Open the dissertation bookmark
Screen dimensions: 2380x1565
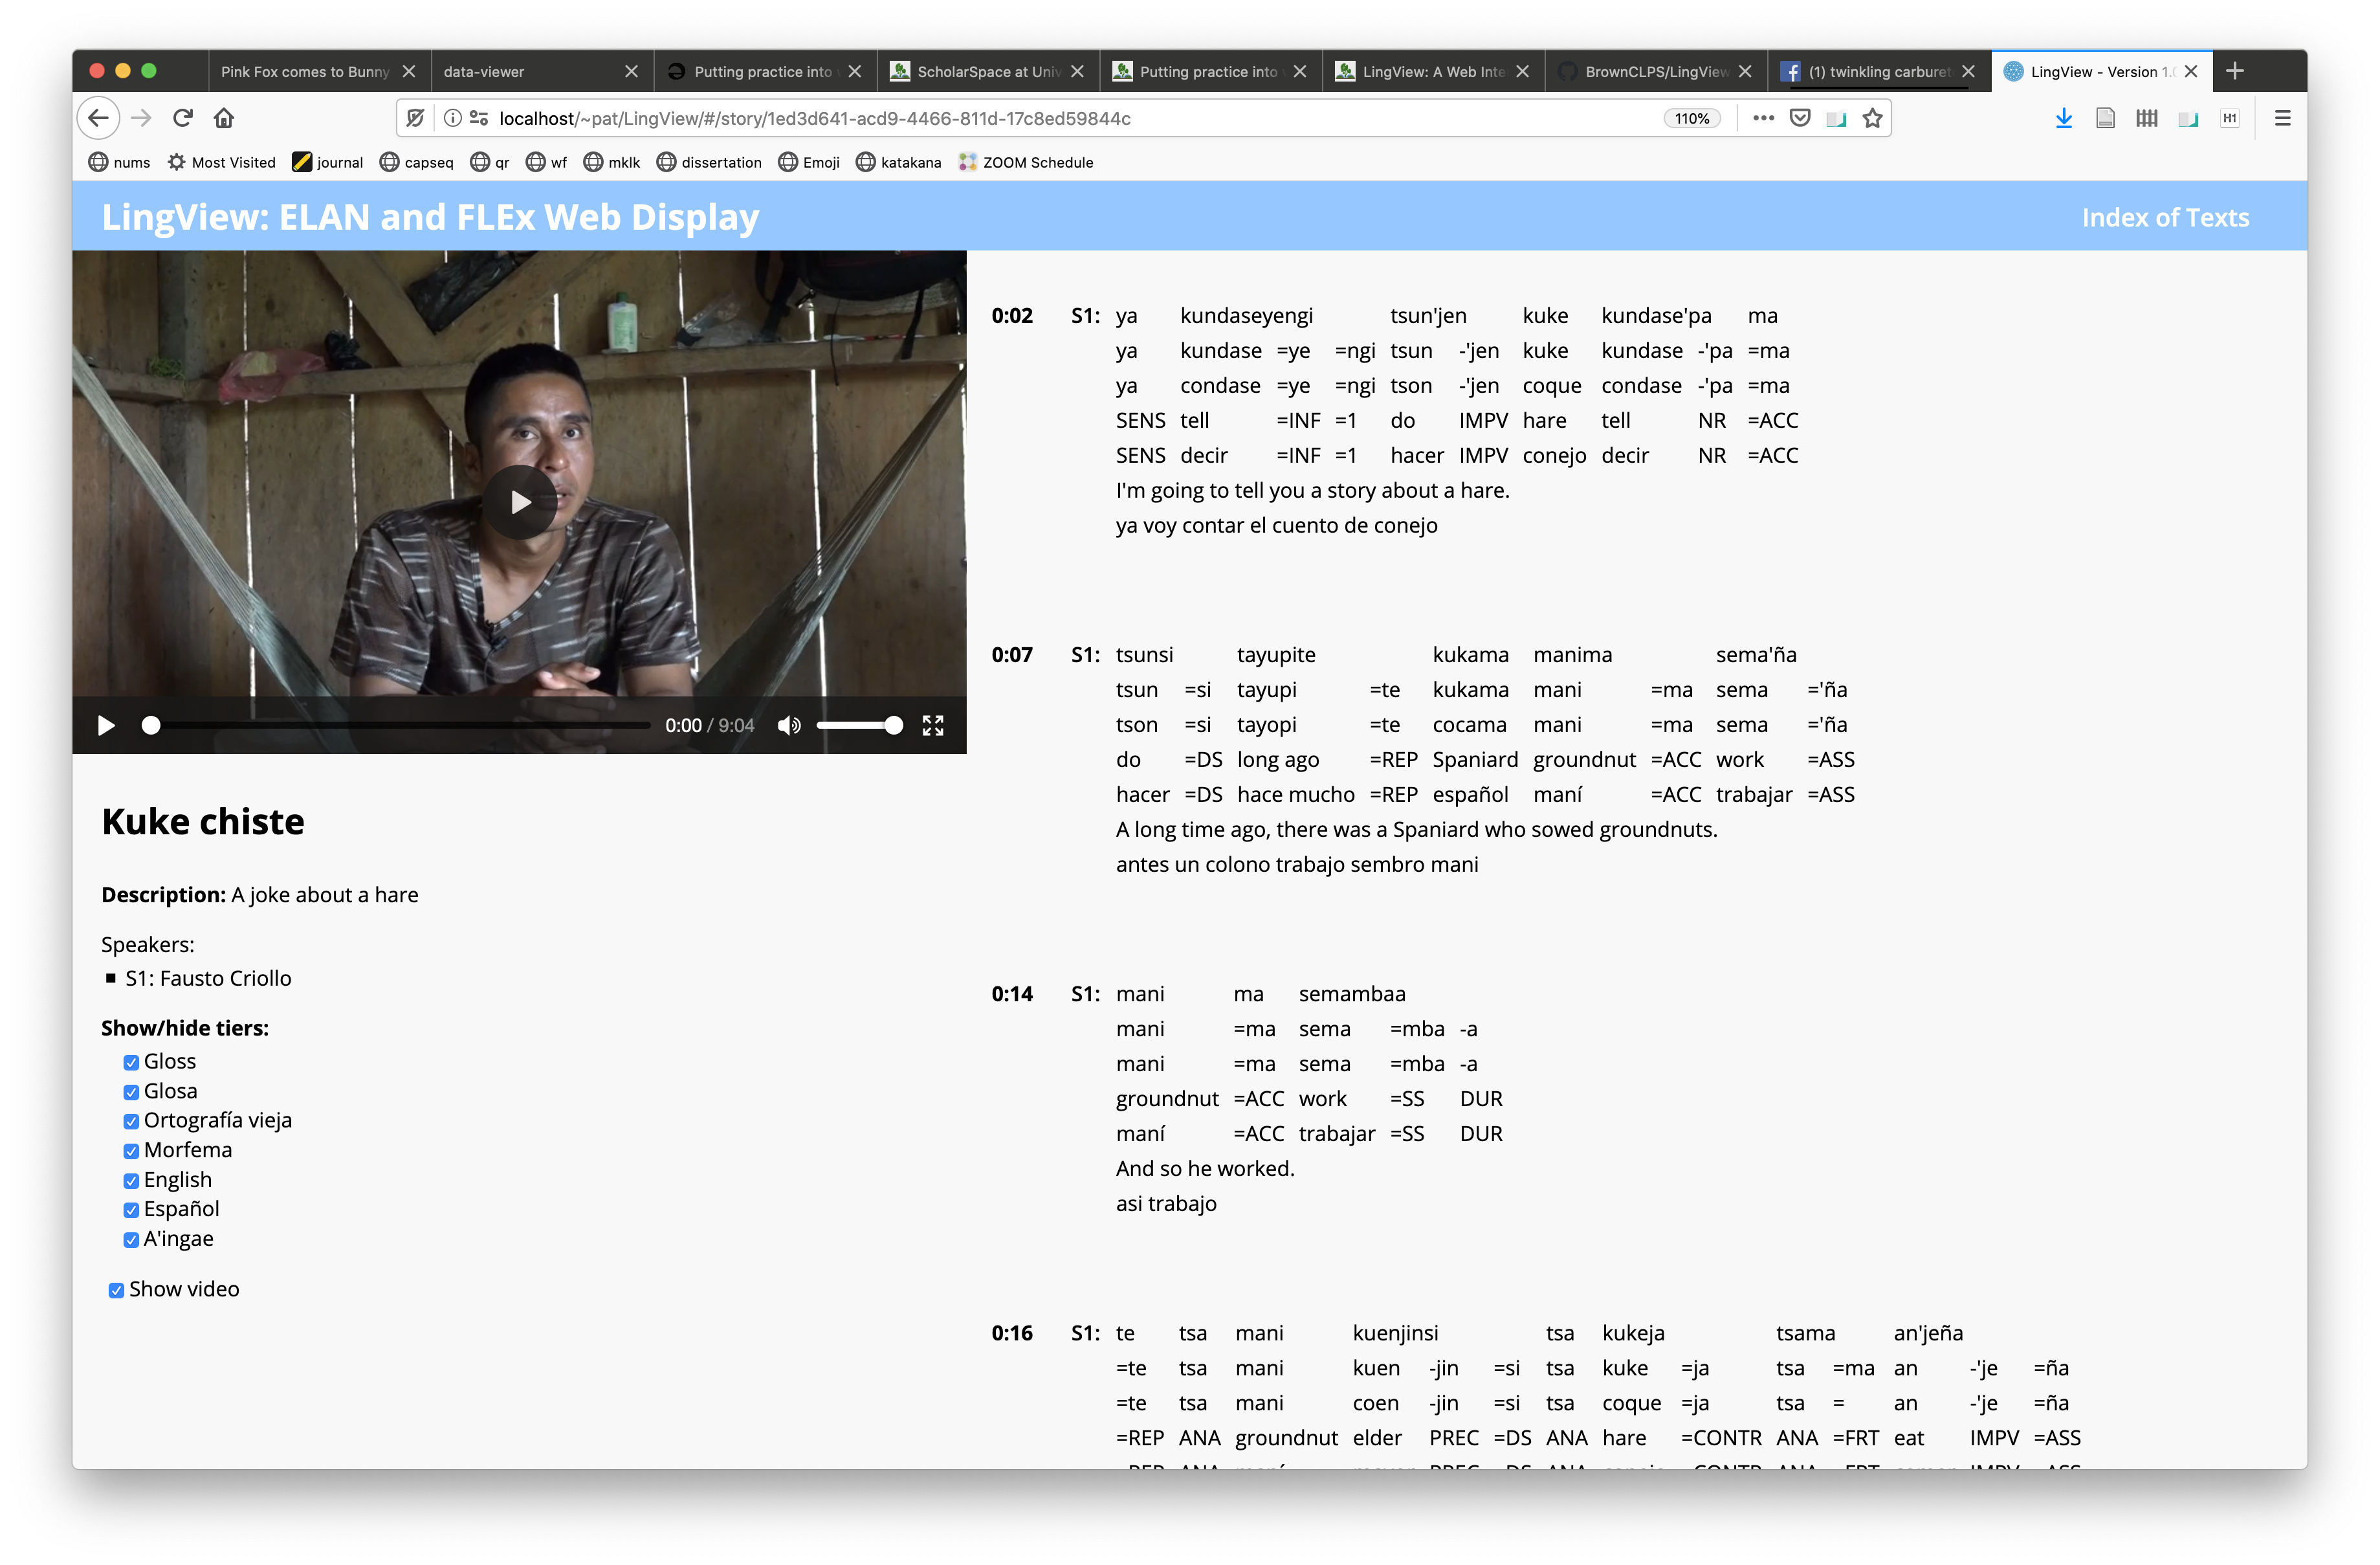[x=709, y=162]
